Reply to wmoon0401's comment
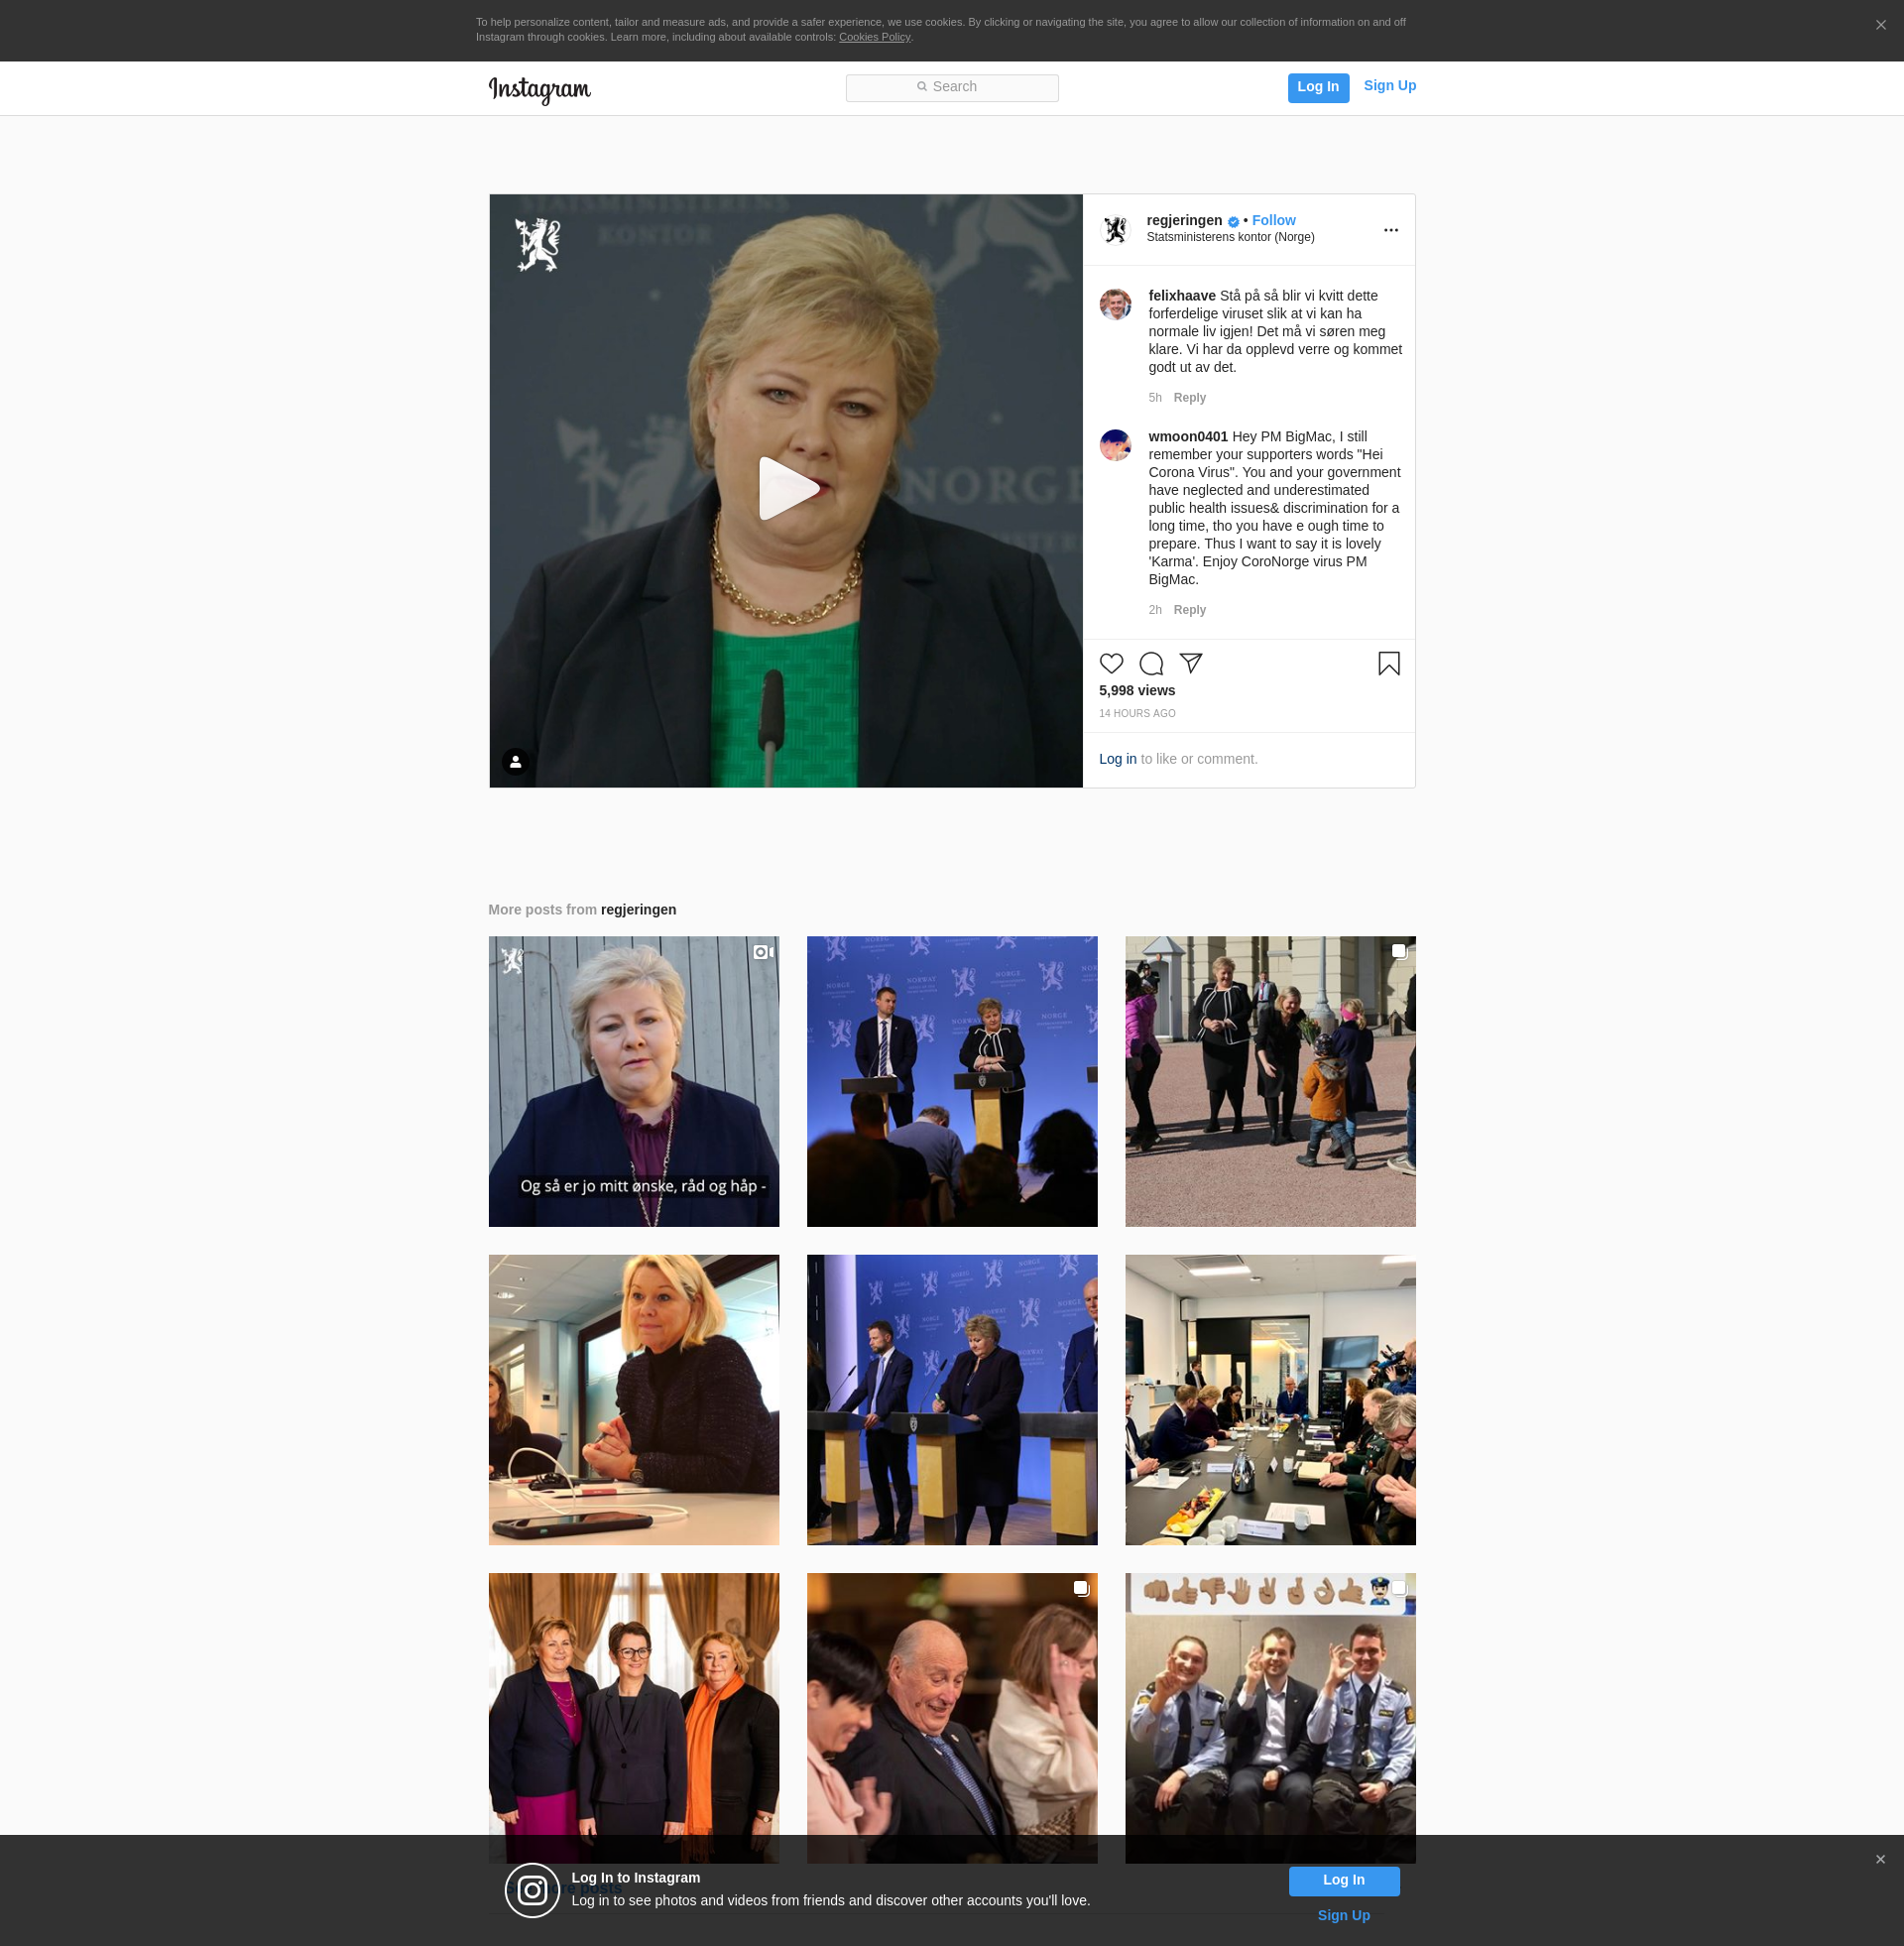 [1189, 610]
